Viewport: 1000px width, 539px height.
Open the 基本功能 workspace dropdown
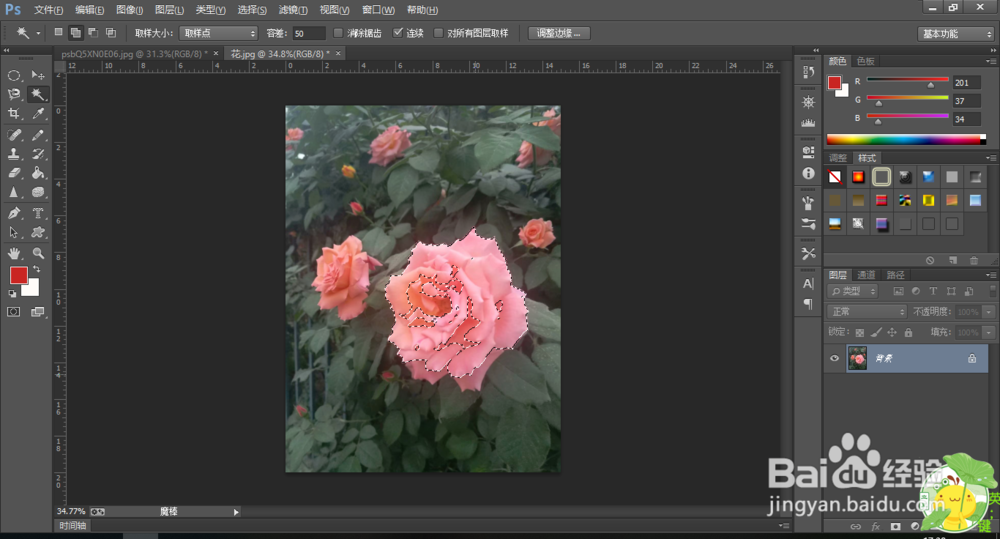pos(955,34)
